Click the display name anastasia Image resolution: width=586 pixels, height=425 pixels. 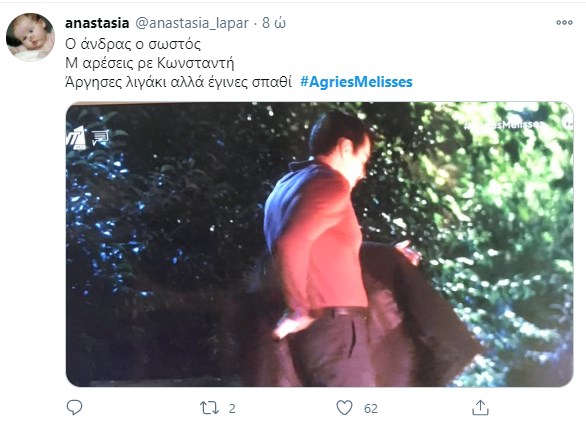[x=97, y=23]
